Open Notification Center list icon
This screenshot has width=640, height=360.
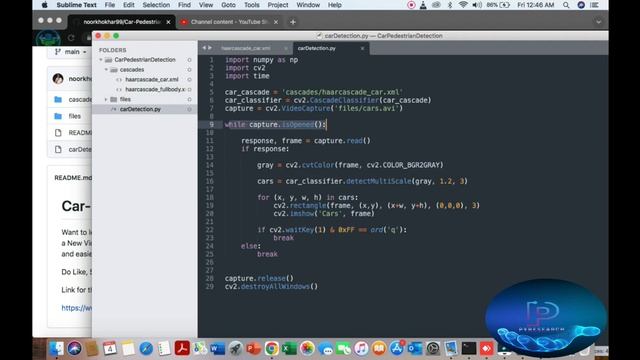pyautogui.click(x=595, y=5)
